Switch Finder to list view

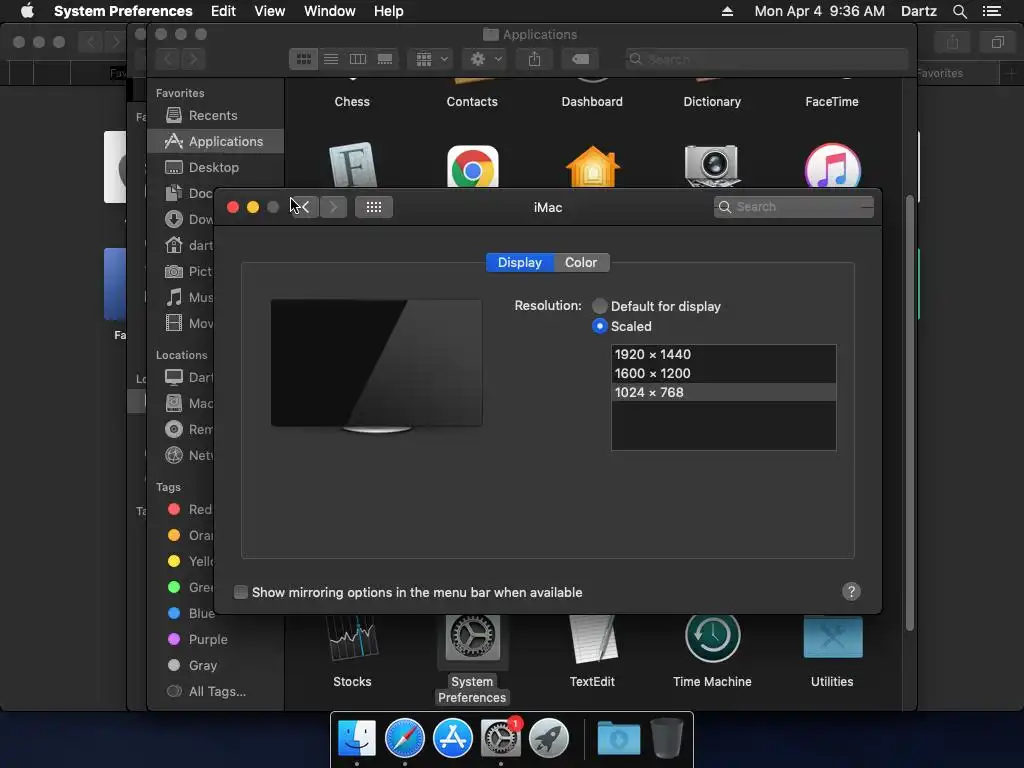coord(331,59)
